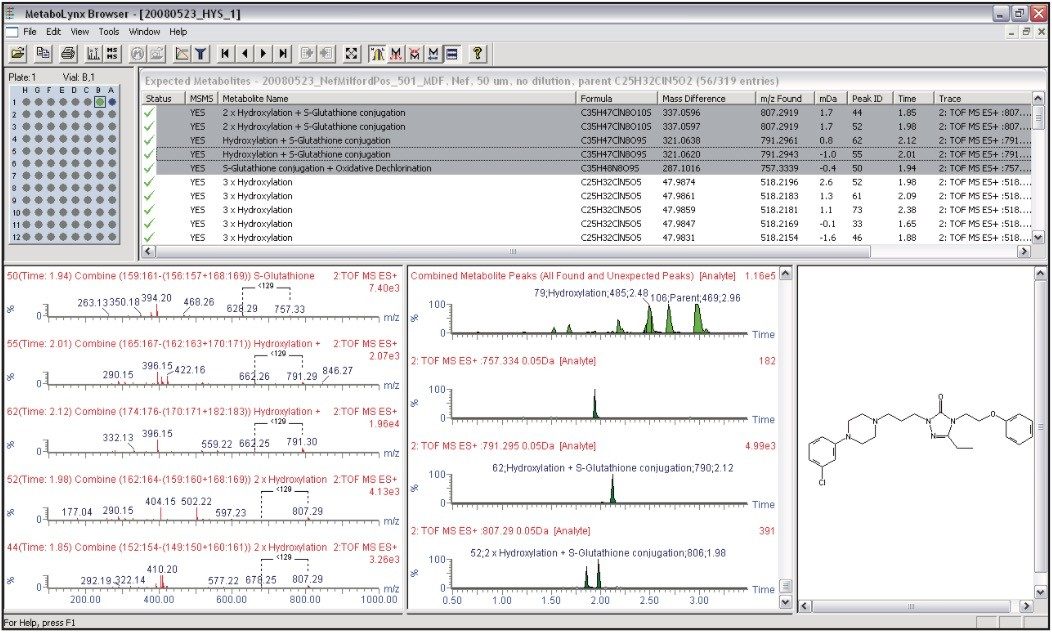Click the blue funnel filter icon
The height and width of the screenshot is (633, 1052).
tap(200, 53)
